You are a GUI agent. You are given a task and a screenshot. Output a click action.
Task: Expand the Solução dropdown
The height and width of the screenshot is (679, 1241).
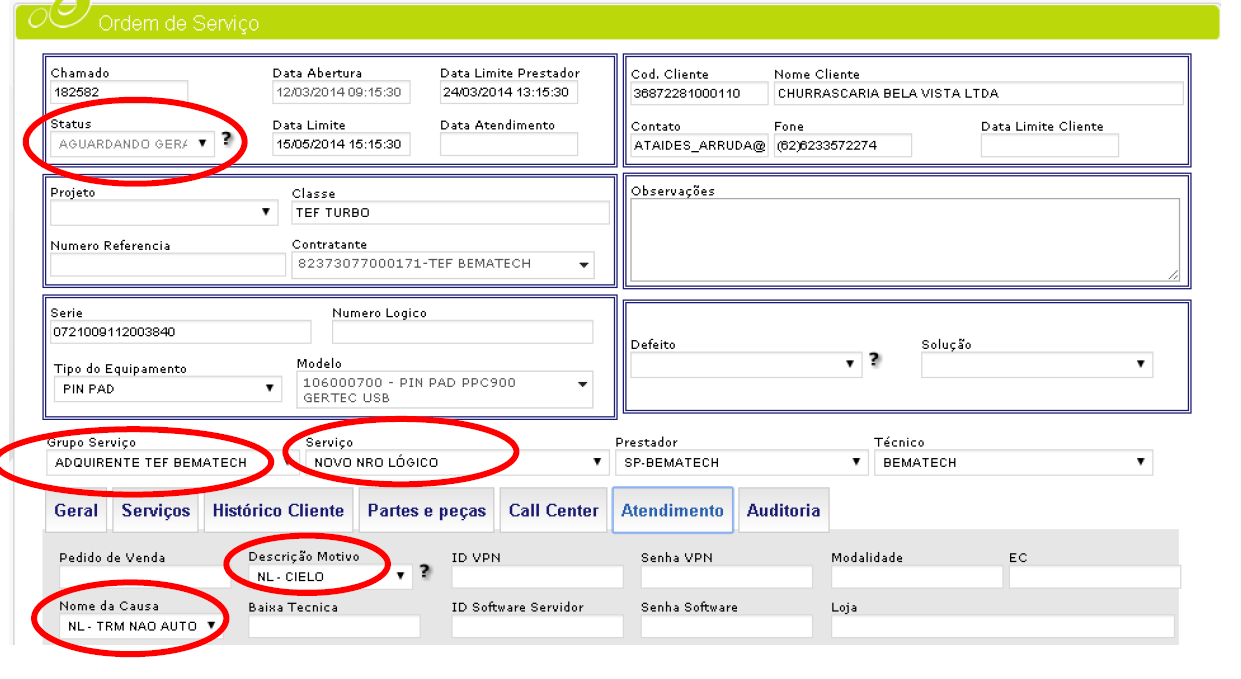1036,365
